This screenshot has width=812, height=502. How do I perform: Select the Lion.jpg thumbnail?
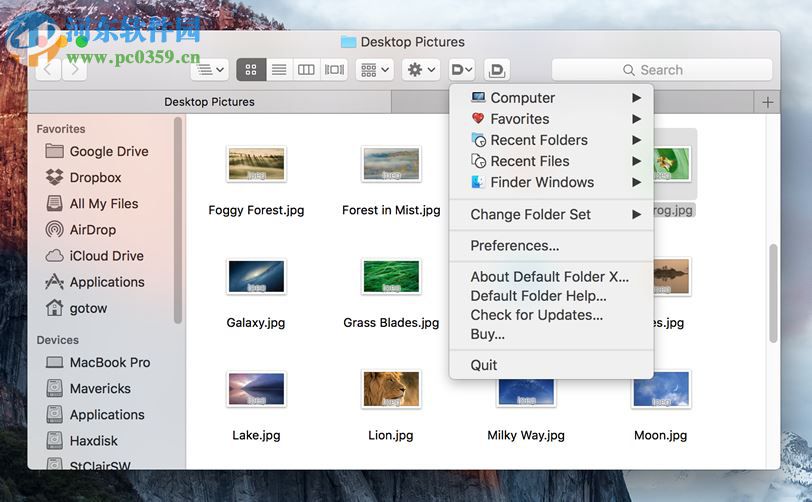click(391, 389)
